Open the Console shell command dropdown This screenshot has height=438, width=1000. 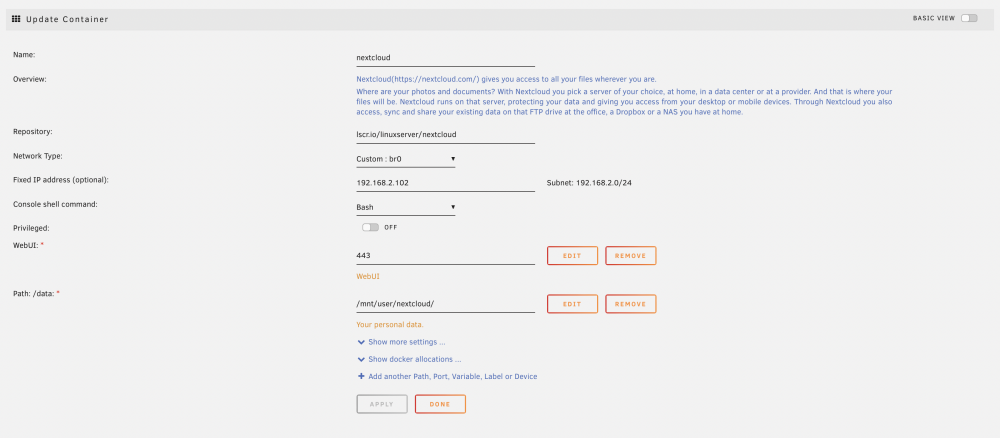[x=406, y=207]
